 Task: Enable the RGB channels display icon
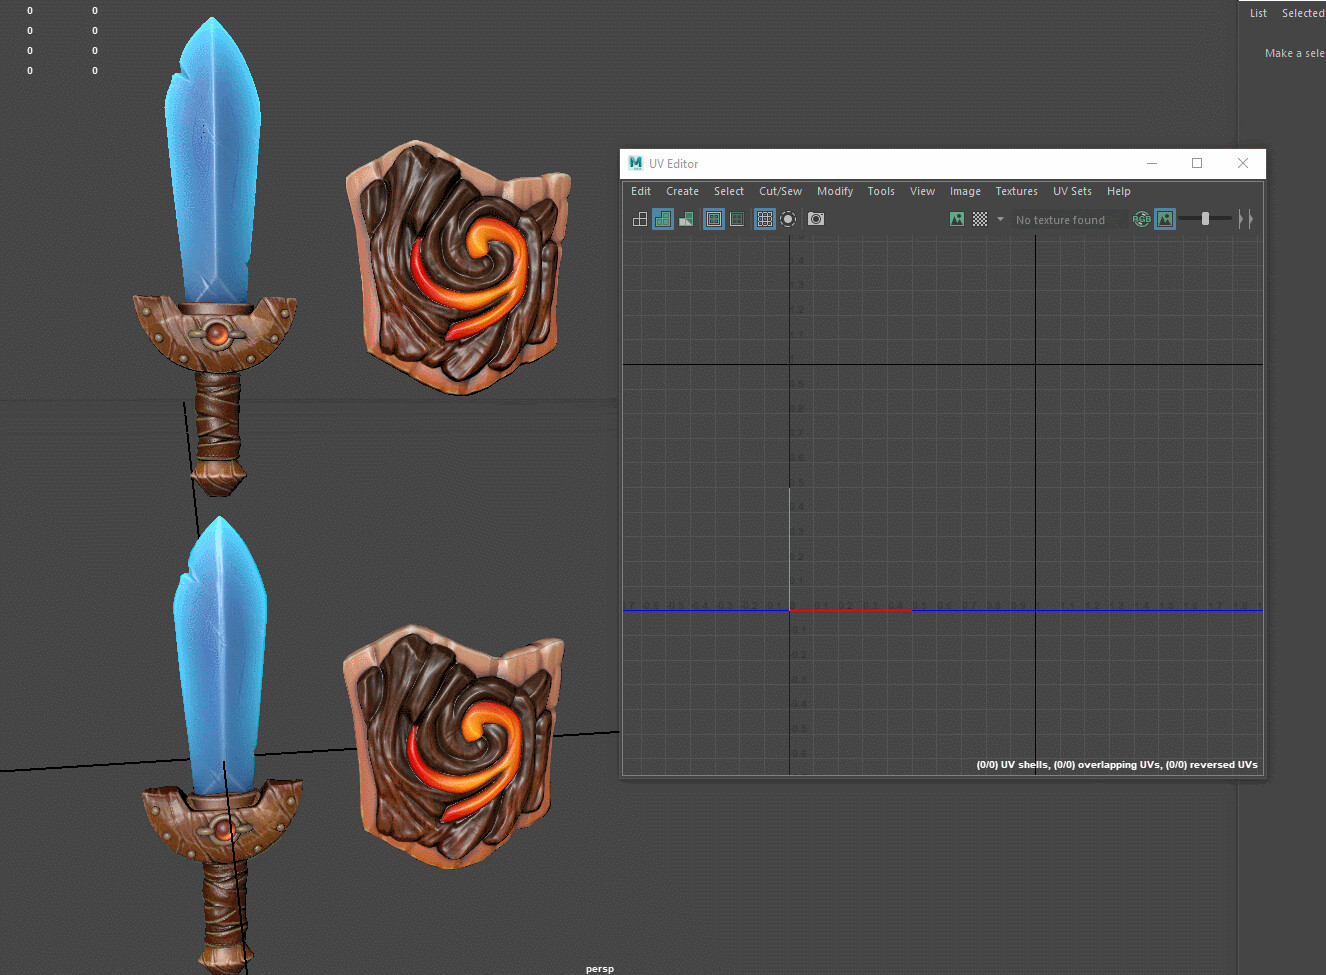coord(1142,219)
